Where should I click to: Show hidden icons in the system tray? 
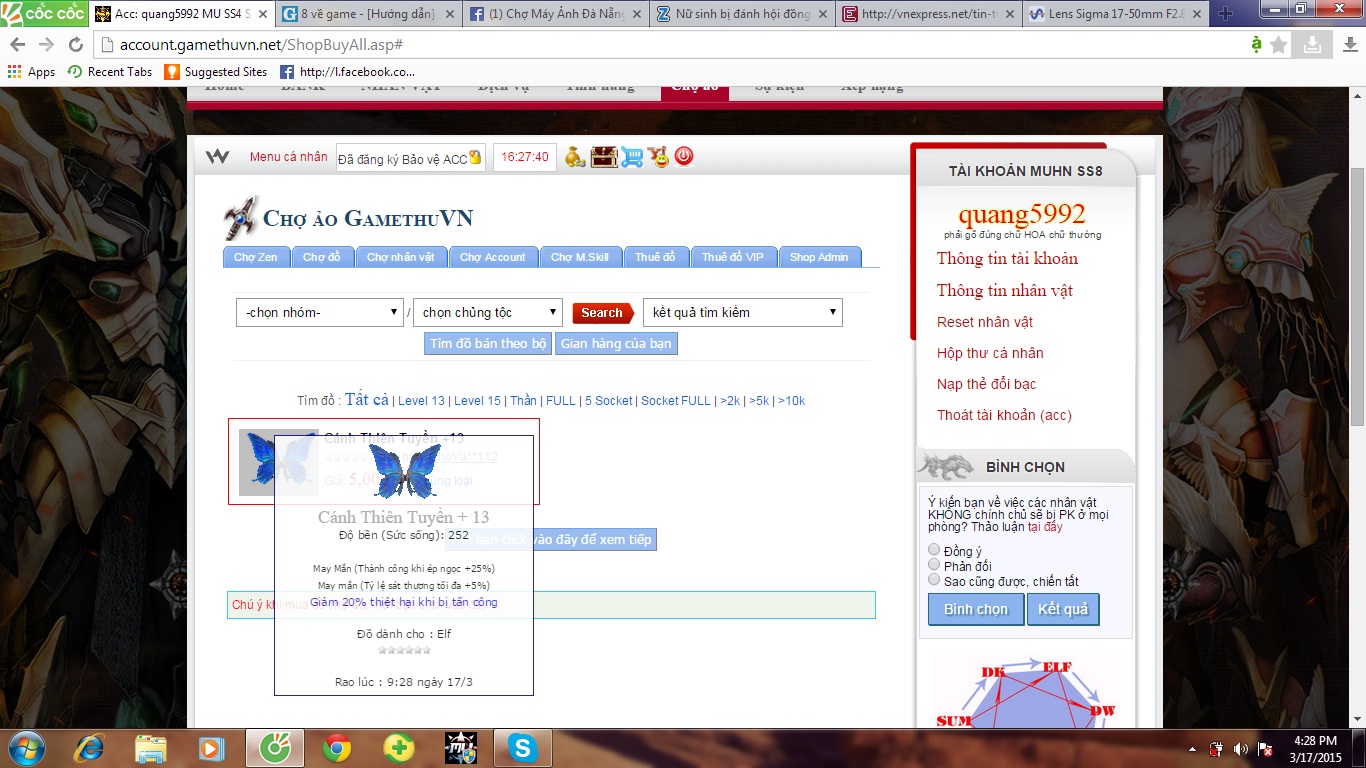pos(1192,749)
